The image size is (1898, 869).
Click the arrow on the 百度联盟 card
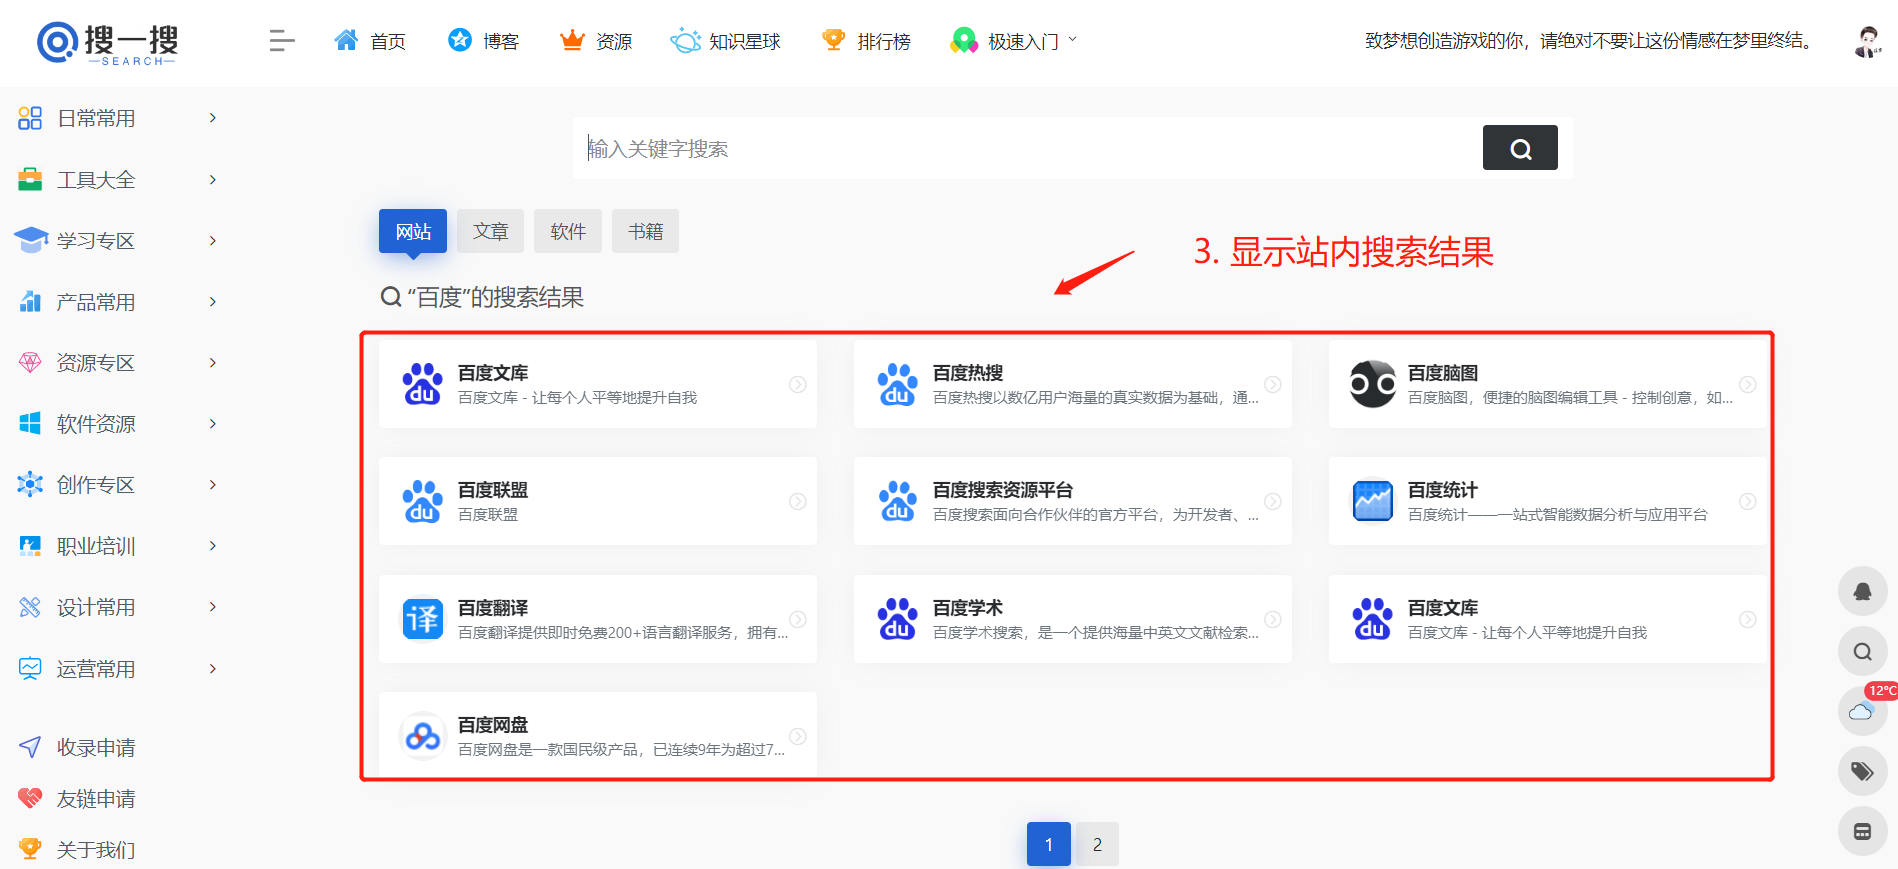798,501
